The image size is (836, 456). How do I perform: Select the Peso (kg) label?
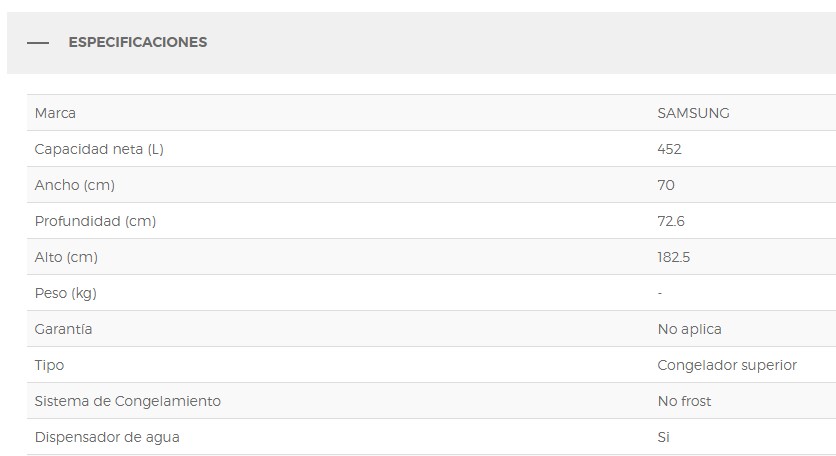pyautogui.click(x=66, y=293)
